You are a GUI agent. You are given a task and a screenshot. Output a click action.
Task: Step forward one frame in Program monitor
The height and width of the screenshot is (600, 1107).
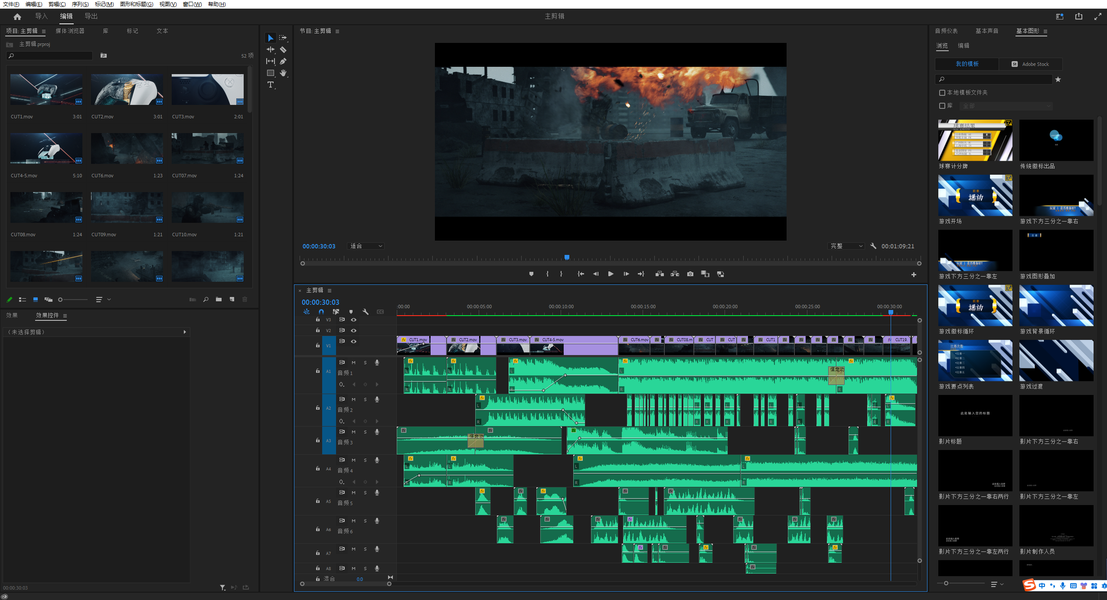point(626,274)
